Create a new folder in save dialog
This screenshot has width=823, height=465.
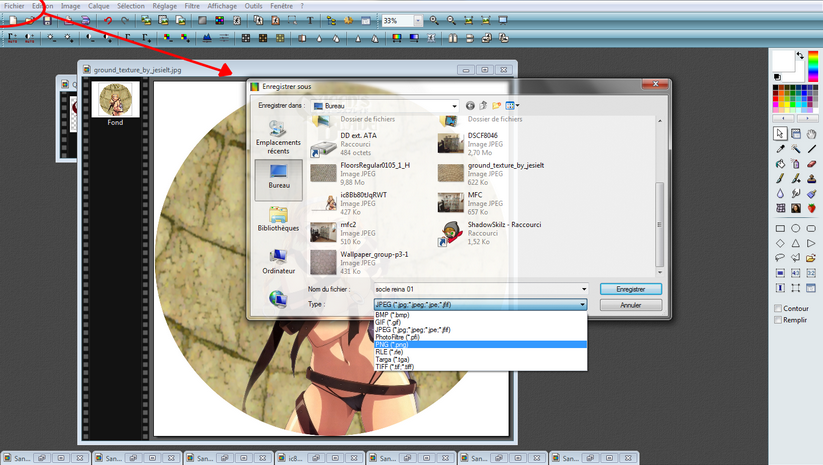click(497, 105)
